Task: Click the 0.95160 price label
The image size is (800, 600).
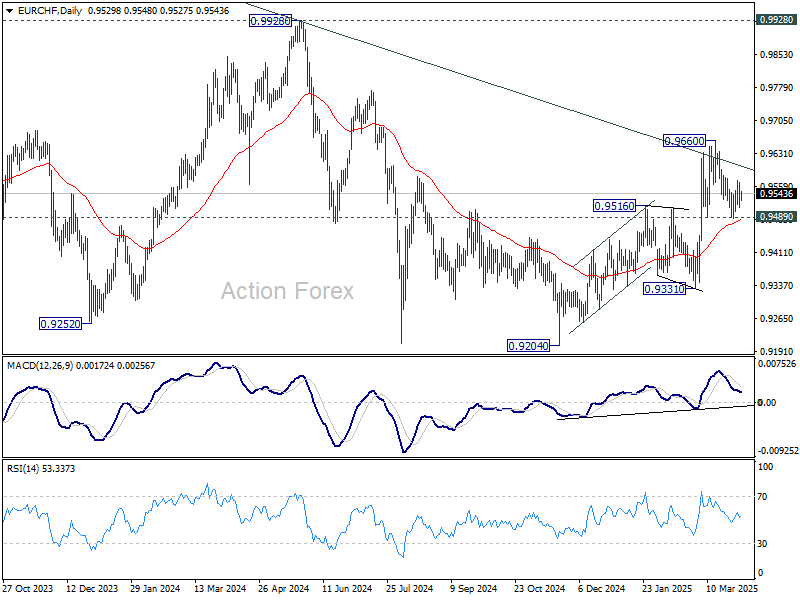Action: pyautogui.click(x=614, y=206)
